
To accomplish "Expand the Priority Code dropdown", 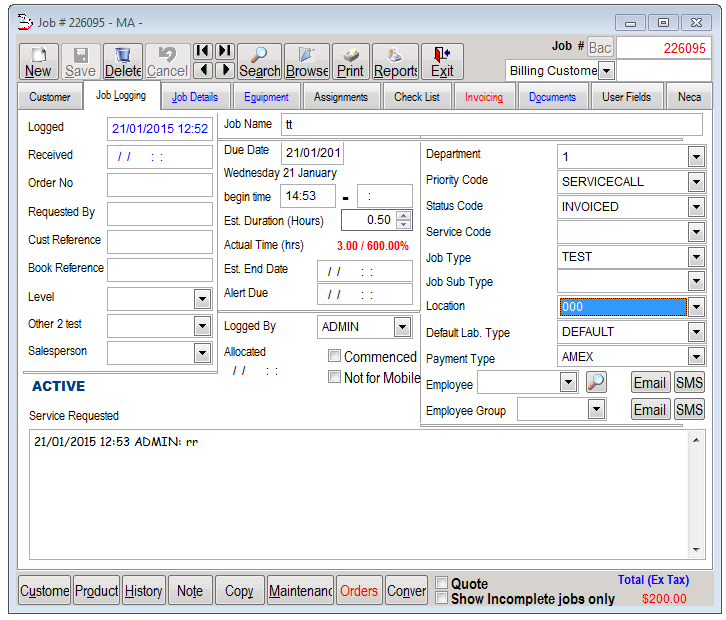I will (696, 181).
